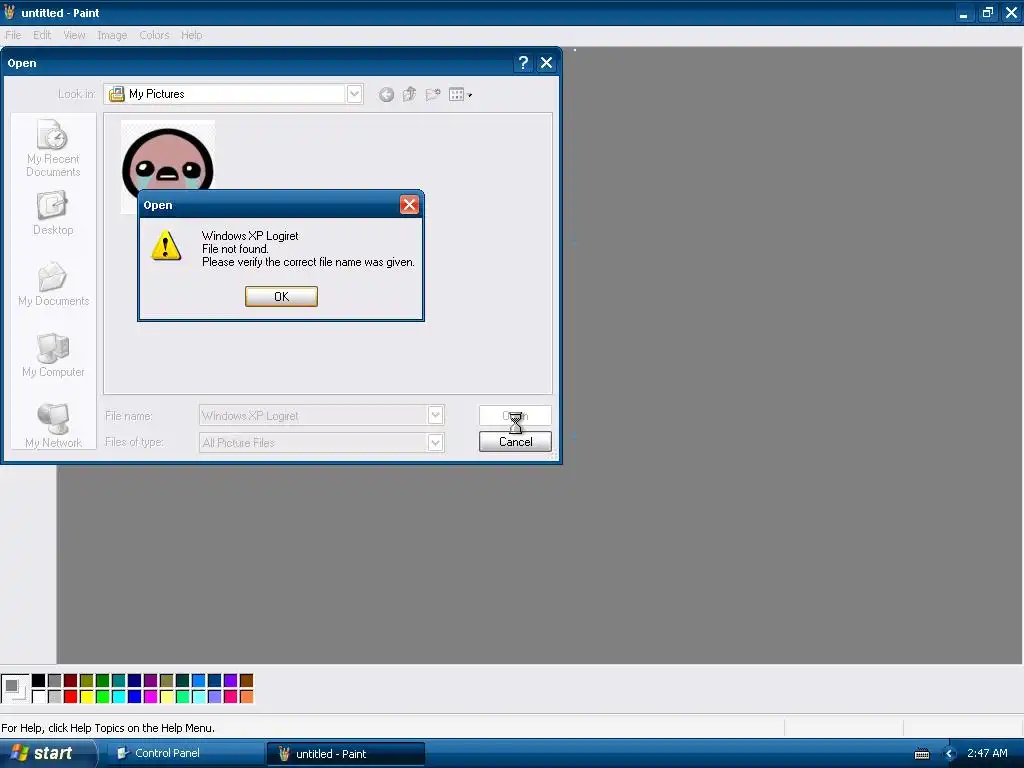The height and width of the screenshot is (768, 1024).
Task: Pick the orange color swatch
Action: pos(246,697)
